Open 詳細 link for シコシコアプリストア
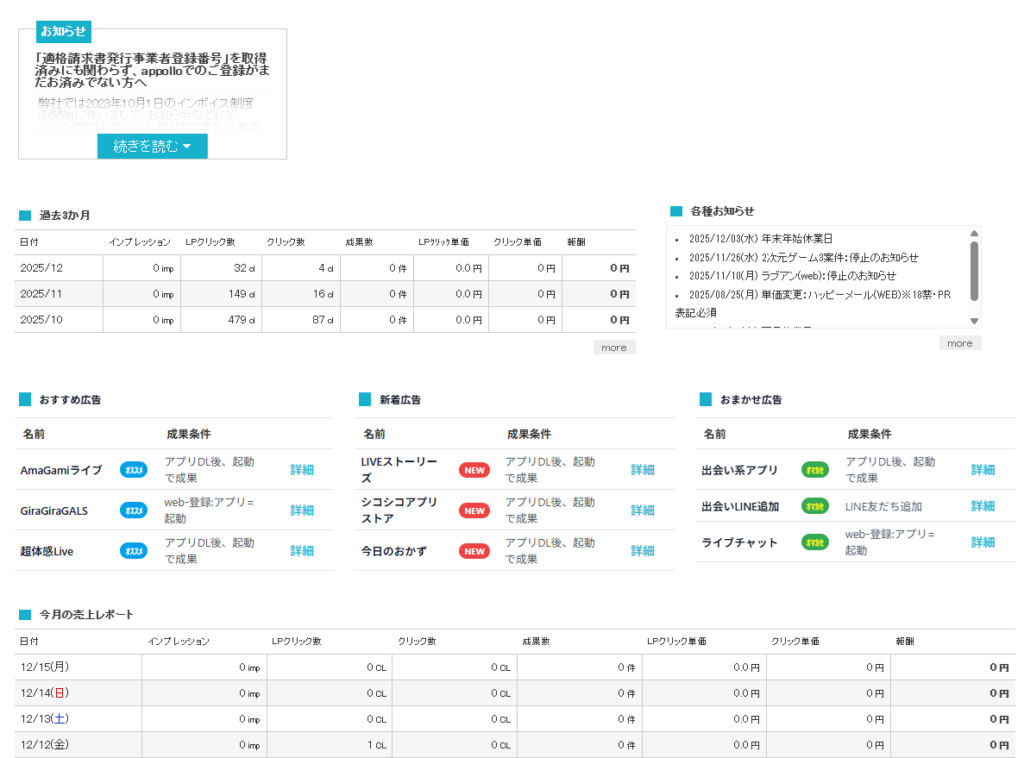1024x758 pixels. [642, 511]
